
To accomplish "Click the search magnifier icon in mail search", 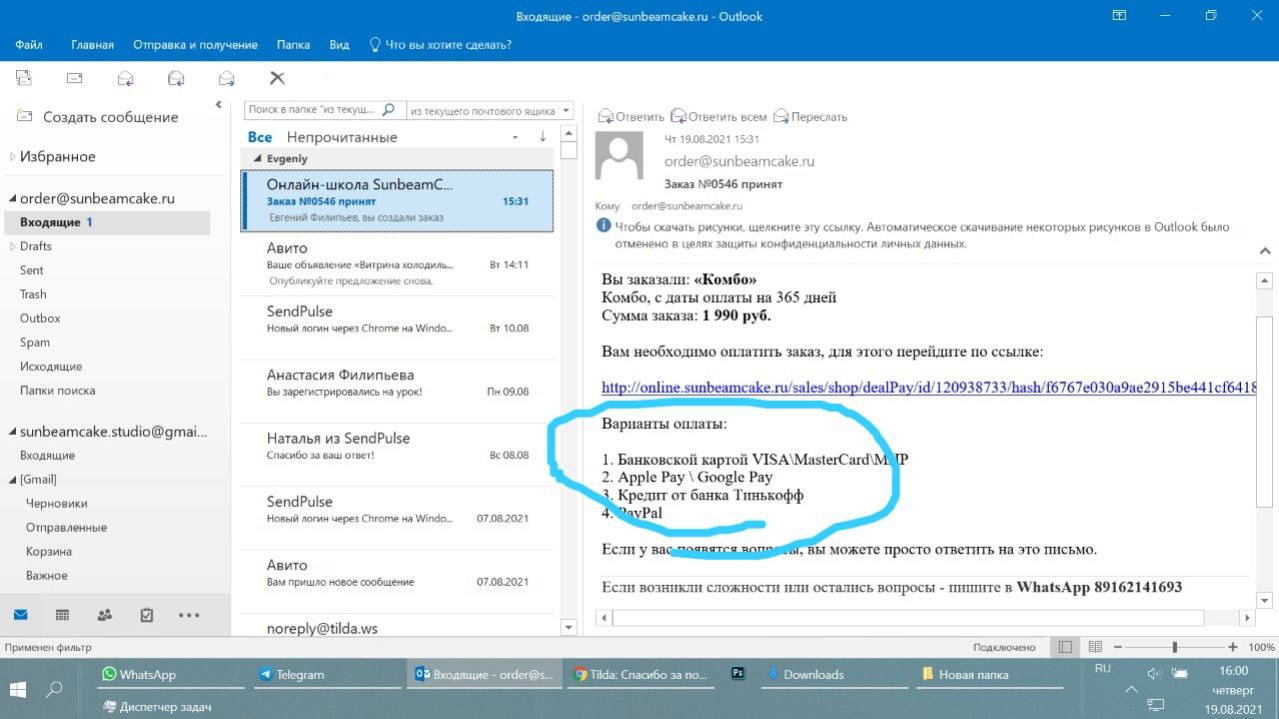I will point(388,110).
